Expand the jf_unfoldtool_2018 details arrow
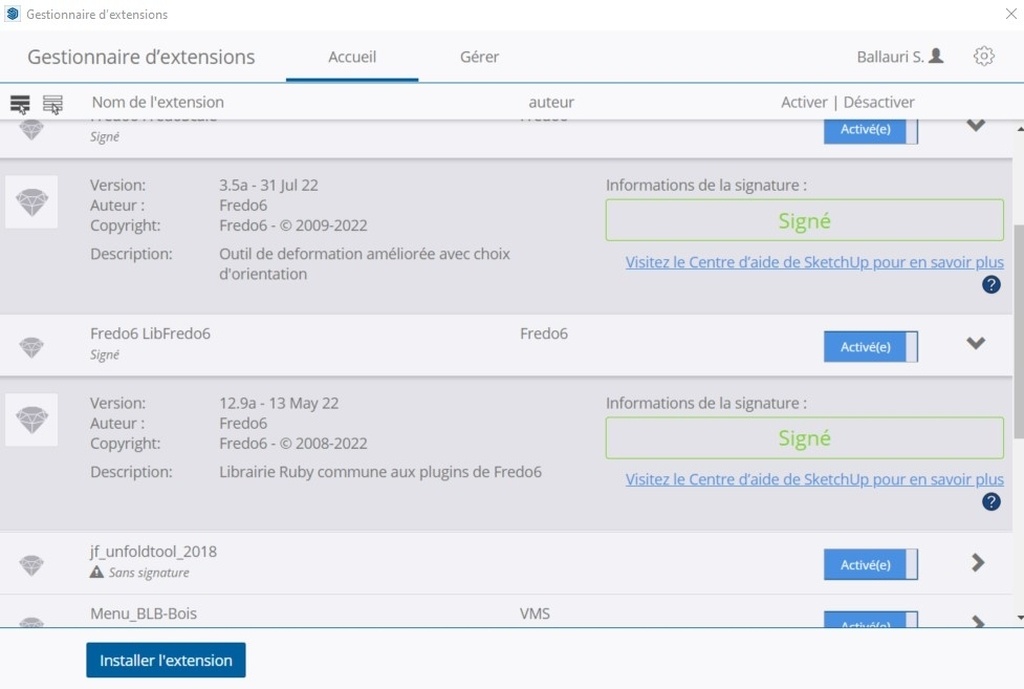Viewport: 1024px width, 689px height. pos(978,563)
